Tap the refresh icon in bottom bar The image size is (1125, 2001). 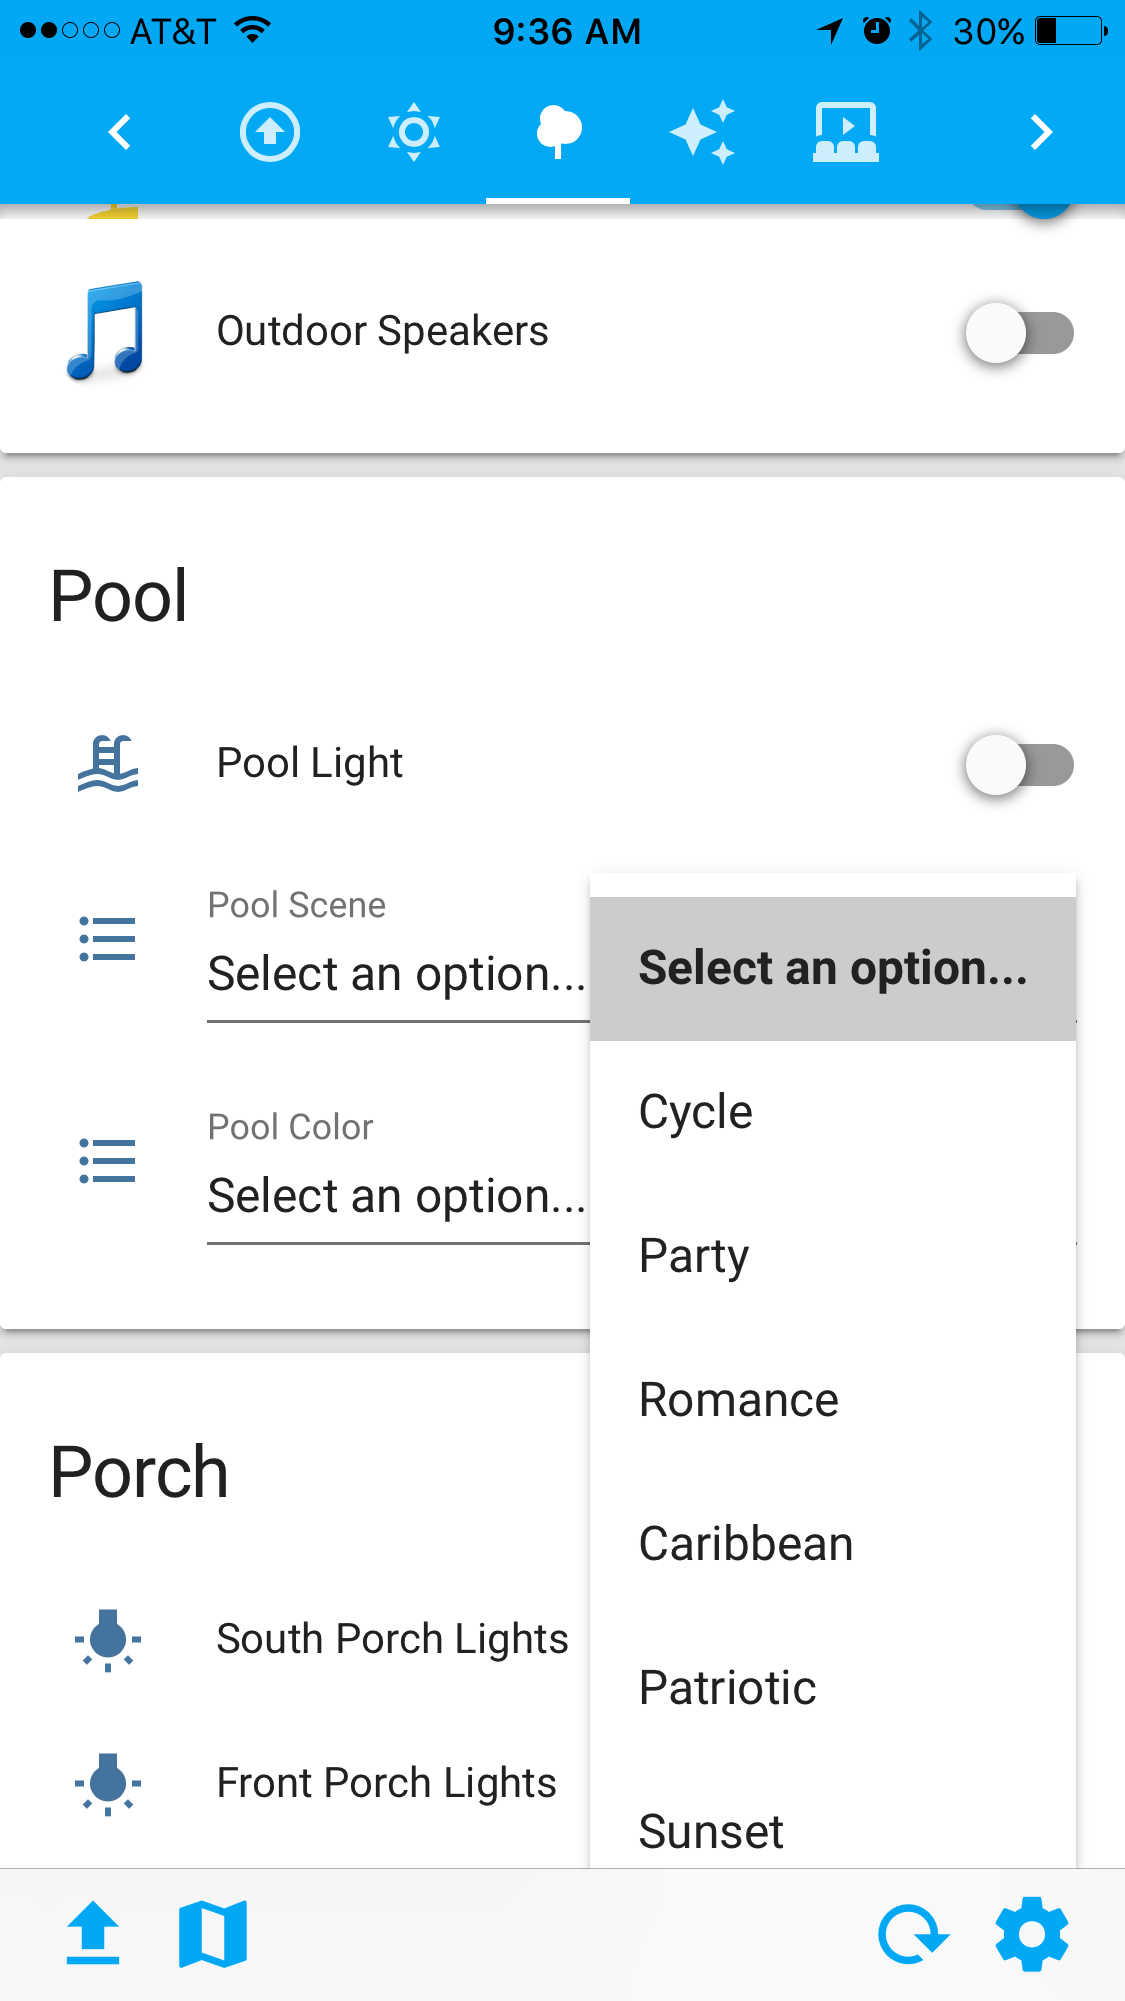click(x=912, y=1934)
